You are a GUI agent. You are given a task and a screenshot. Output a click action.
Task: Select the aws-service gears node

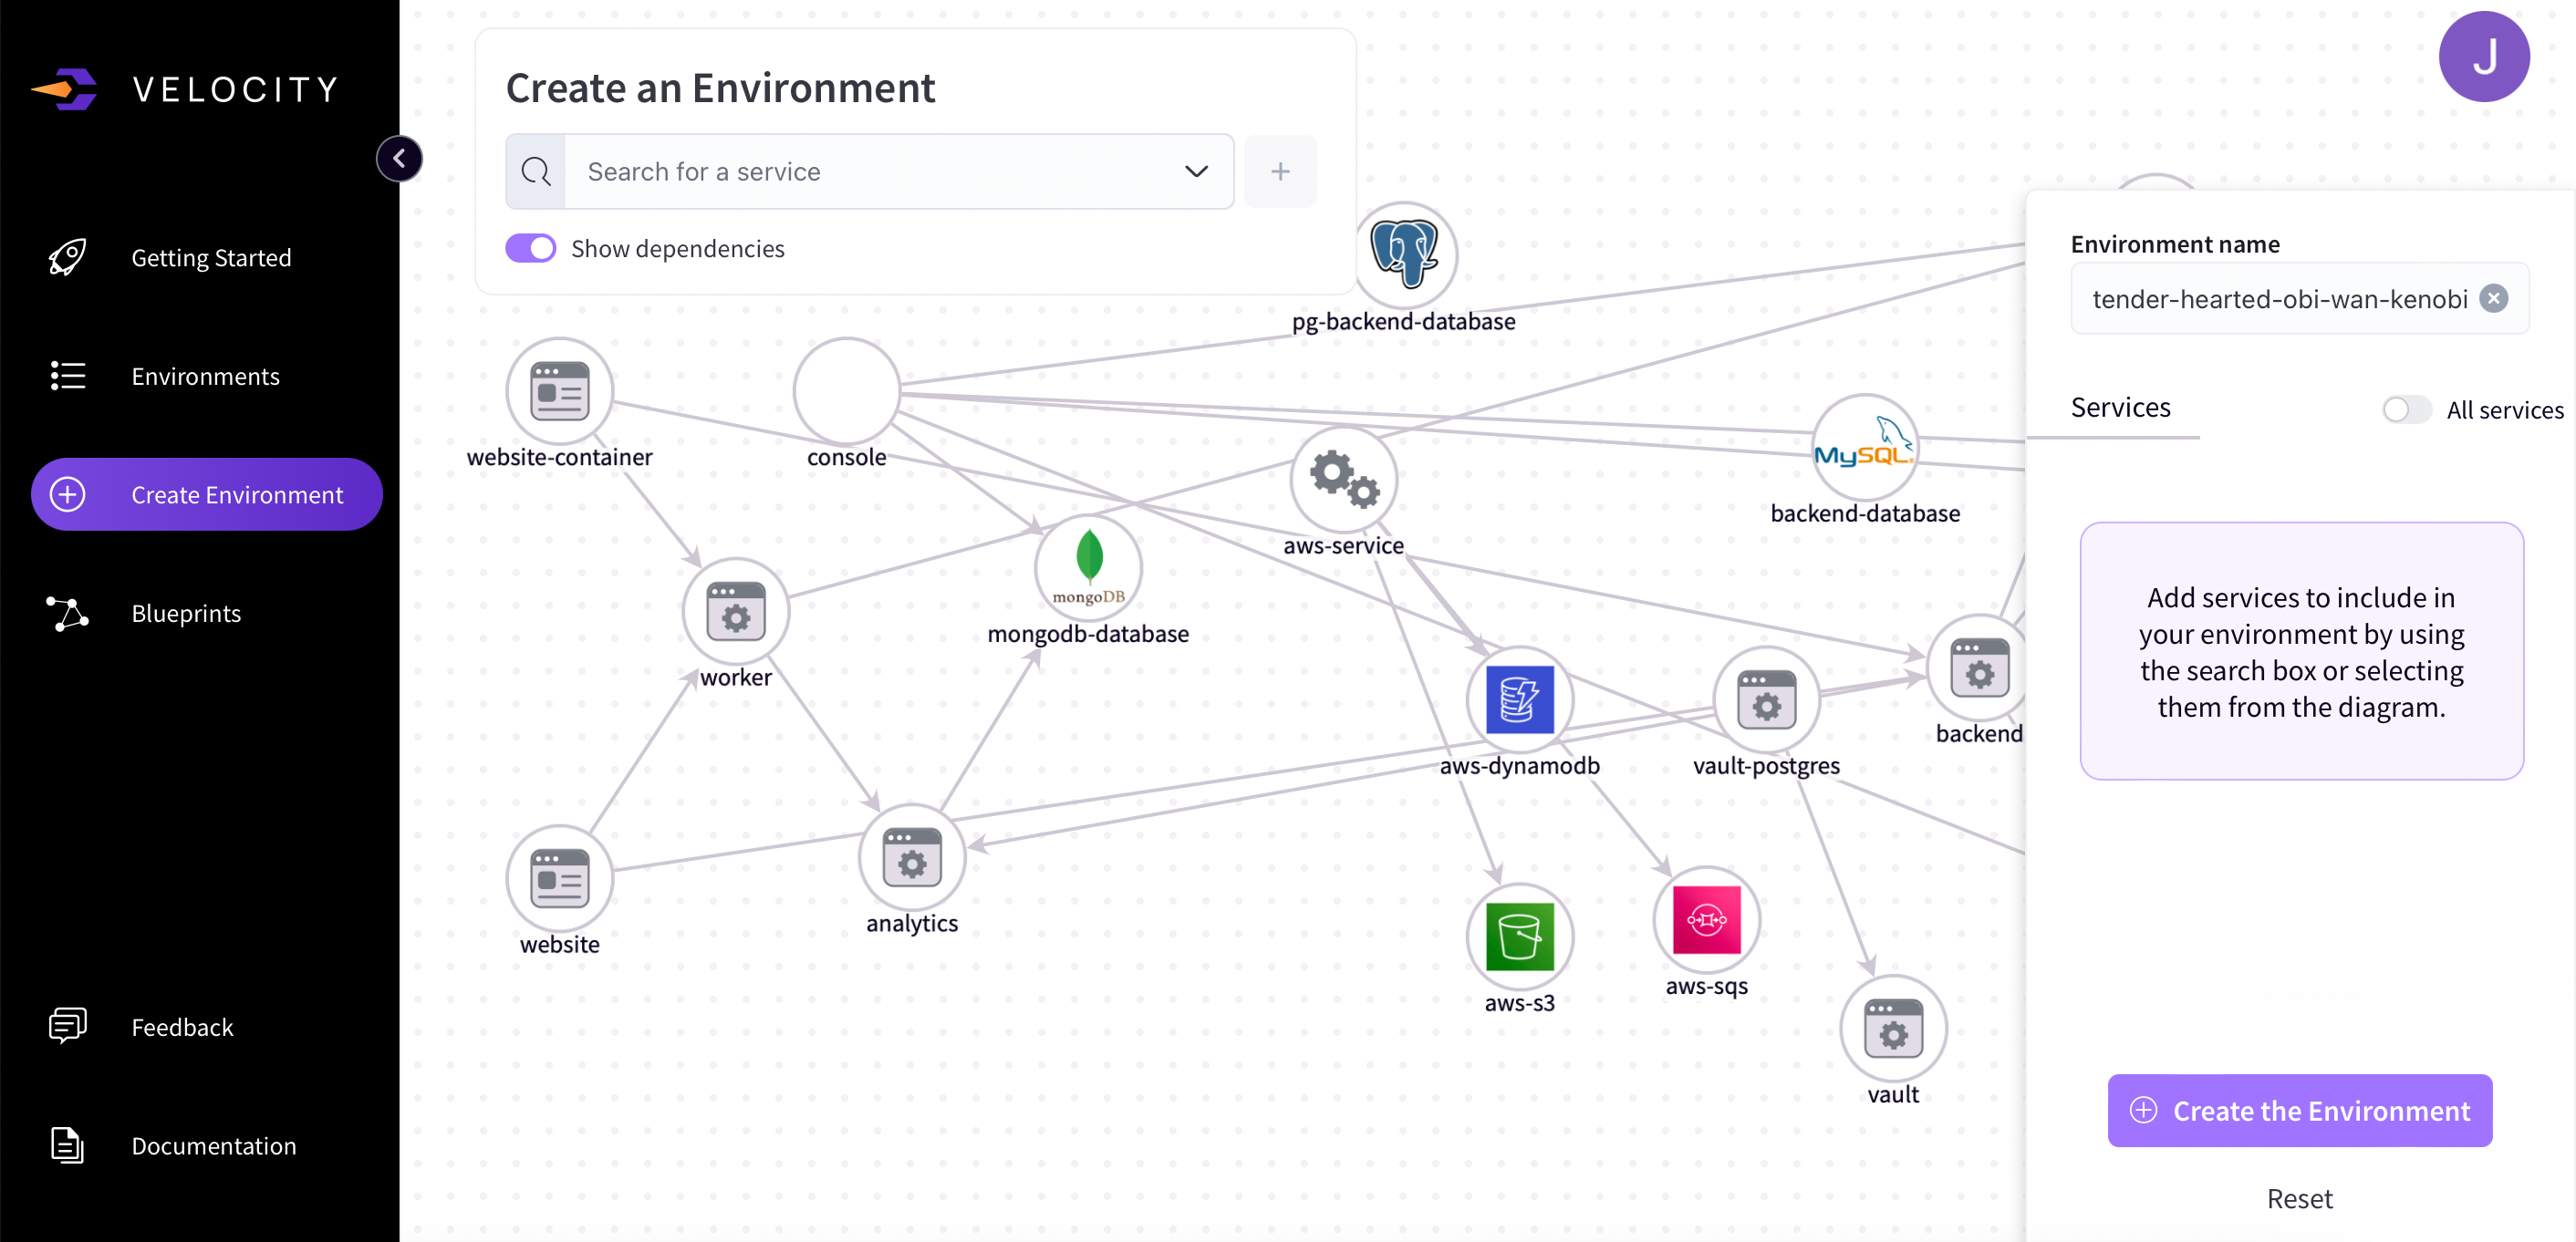point(1344,478)
